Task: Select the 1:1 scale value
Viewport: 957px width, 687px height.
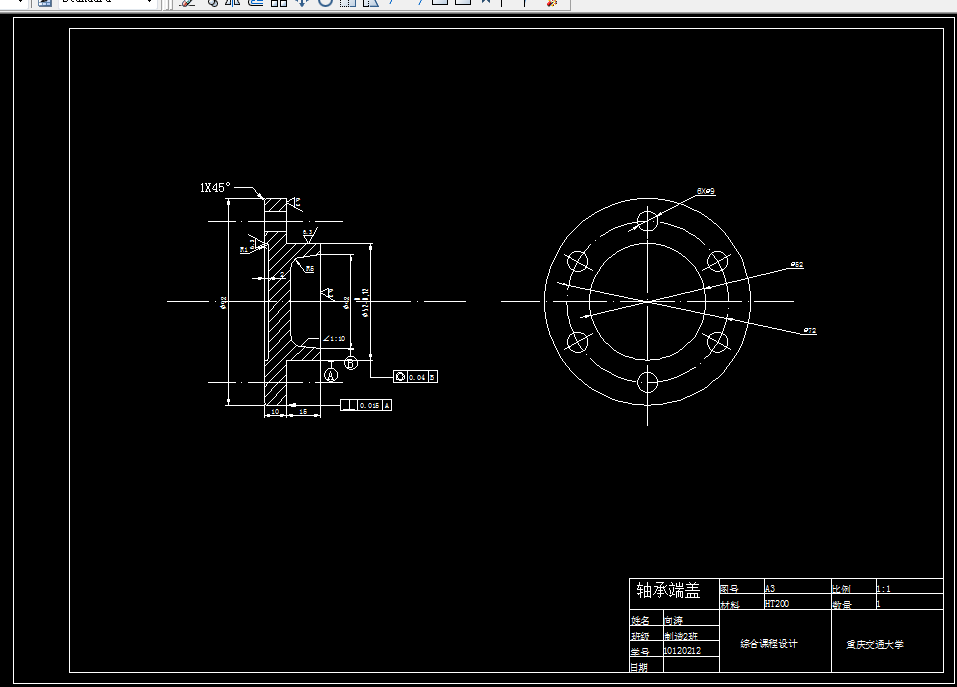Action: pyautogui.click(x=883, y=589)
